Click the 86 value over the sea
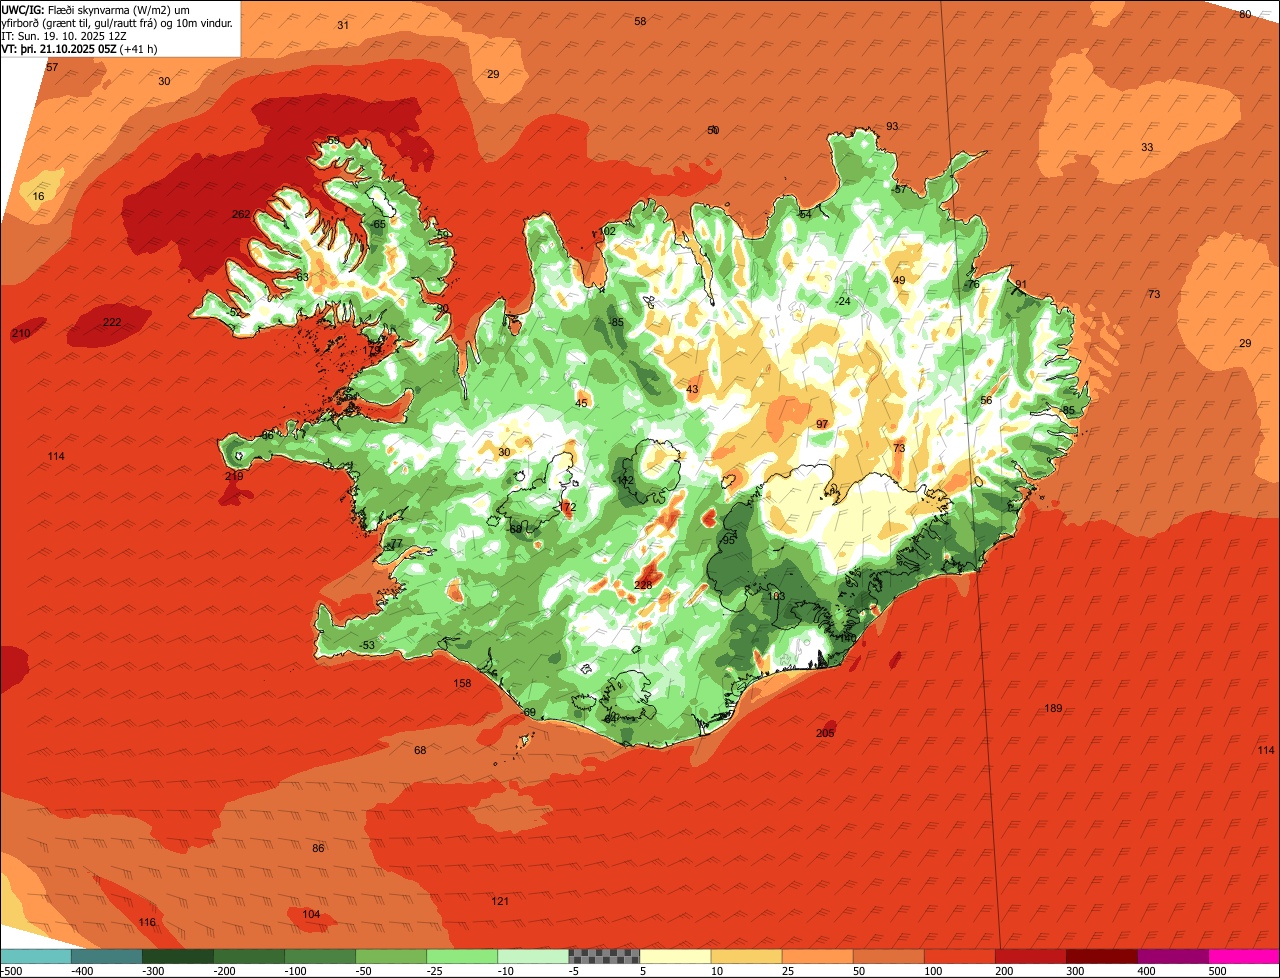Viewport: 1280px width, 978px height. [x=318, y=848]
